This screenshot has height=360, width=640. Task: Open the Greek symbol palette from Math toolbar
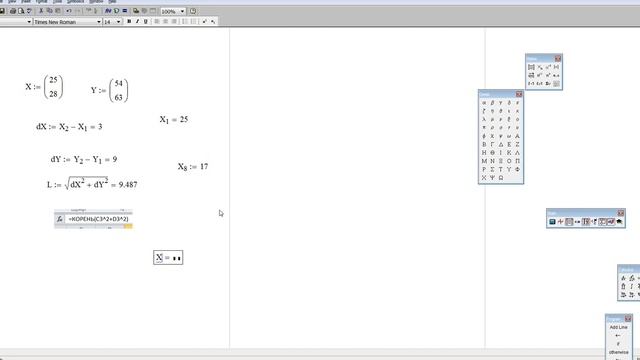point(611,222)
